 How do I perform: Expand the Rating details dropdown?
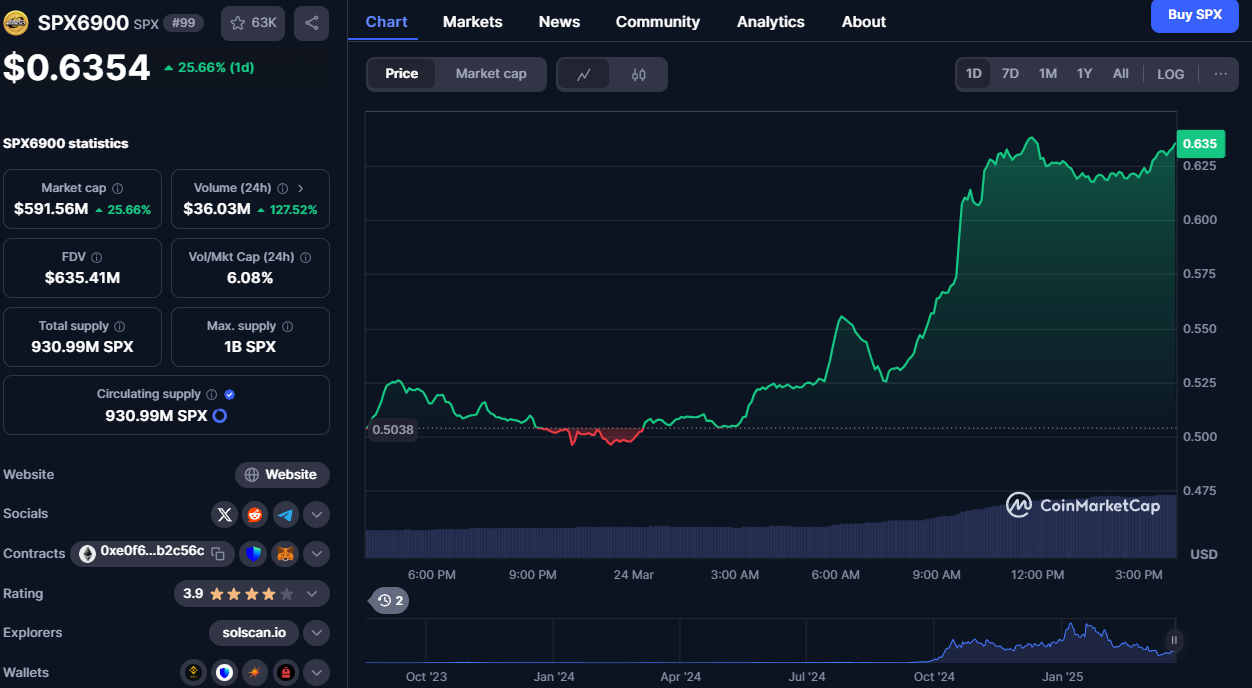[312, 594]
